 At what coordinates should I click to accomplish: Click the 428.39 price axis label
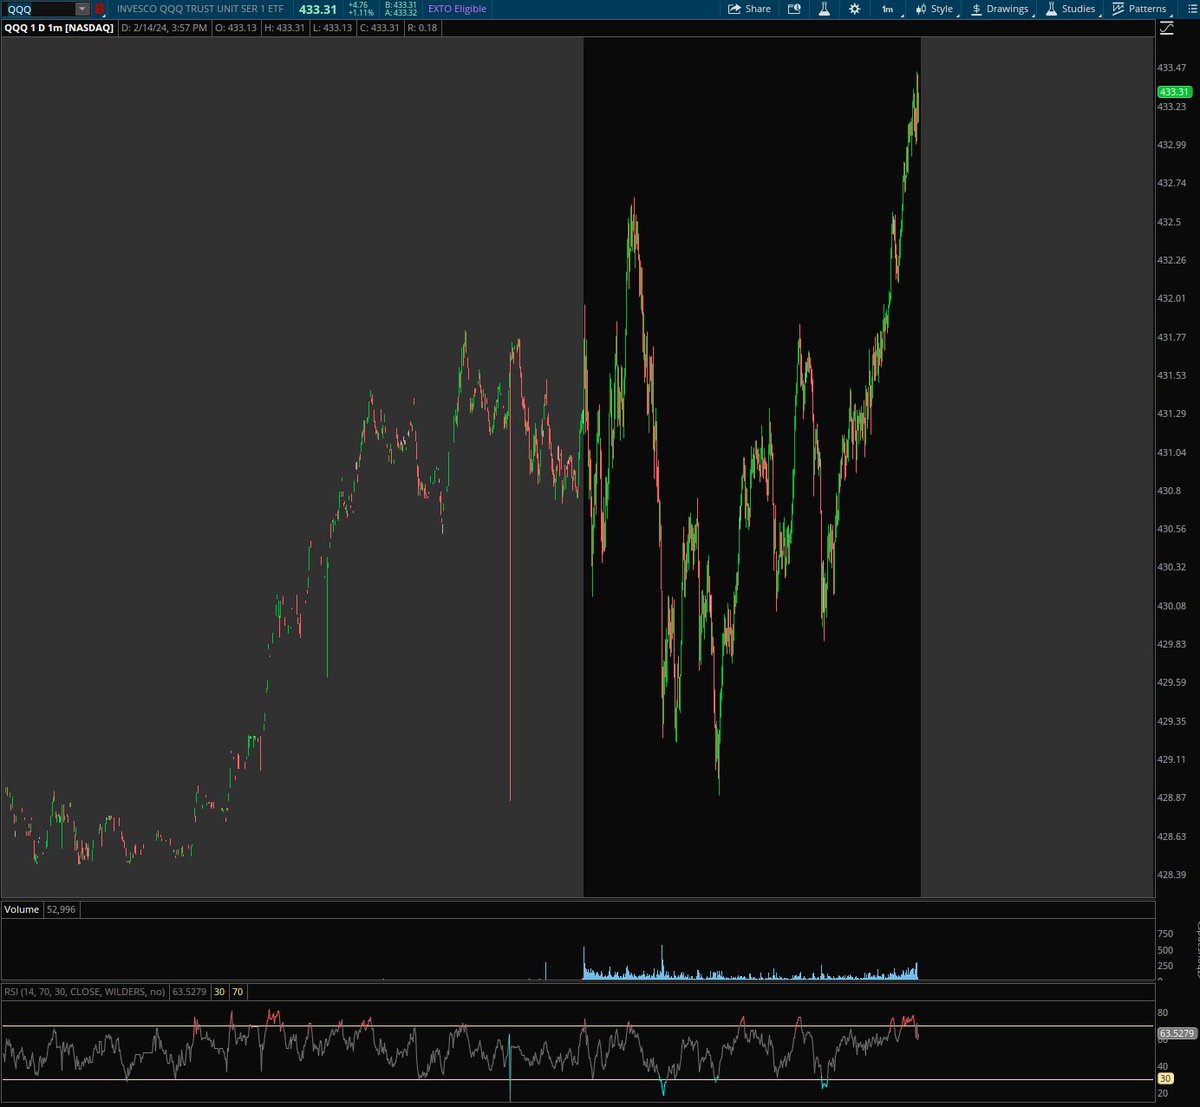1171,874
